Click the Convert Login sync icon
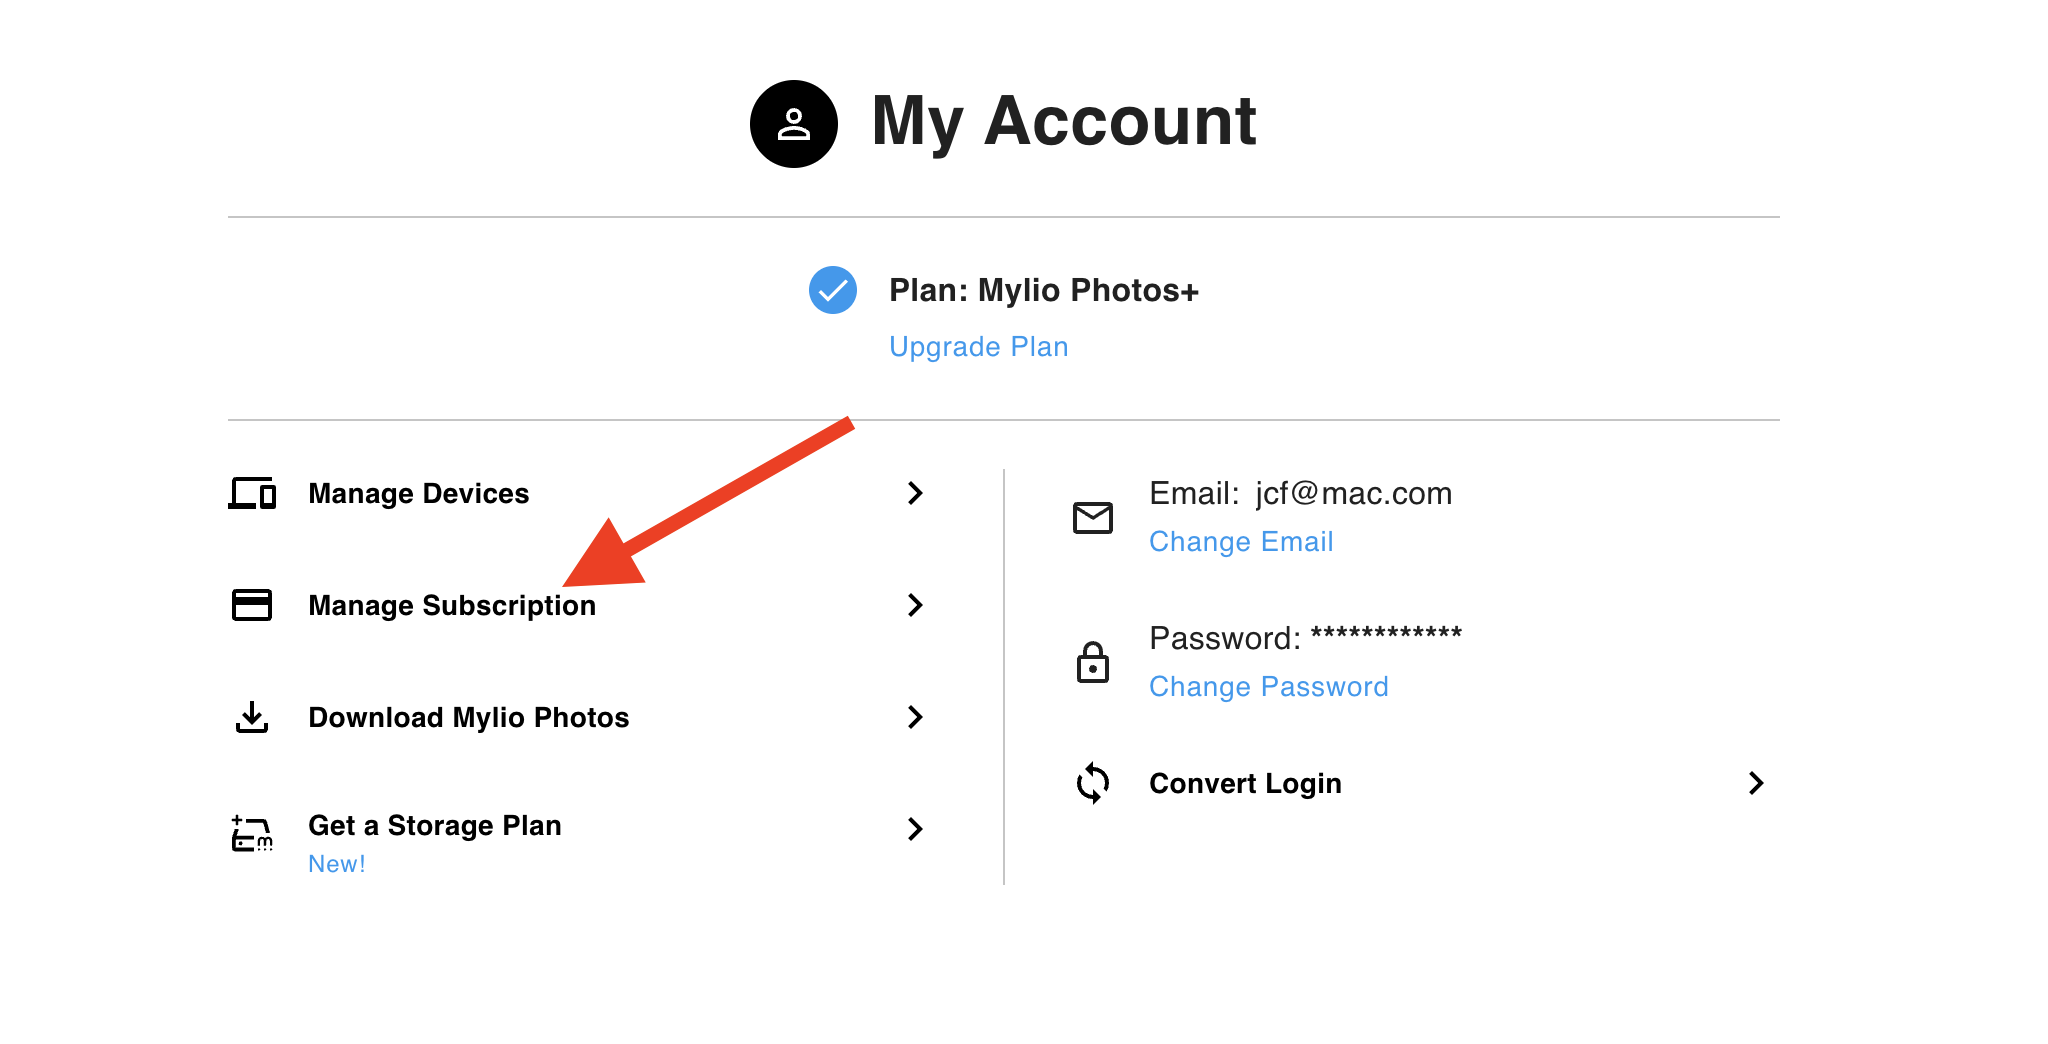Screen dimensions: 2048x1044 1092,783
